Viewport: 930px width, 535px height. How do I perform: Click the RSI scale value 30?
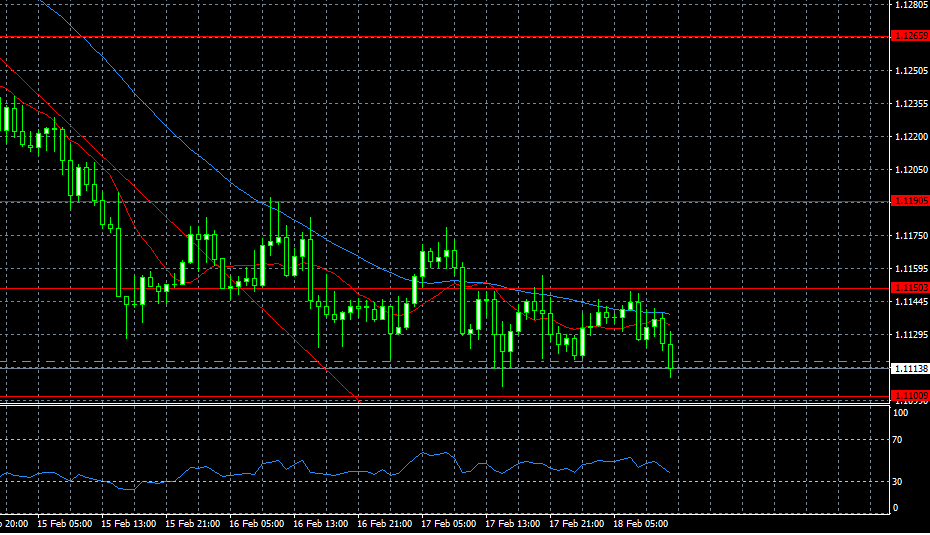click(897, 482)
